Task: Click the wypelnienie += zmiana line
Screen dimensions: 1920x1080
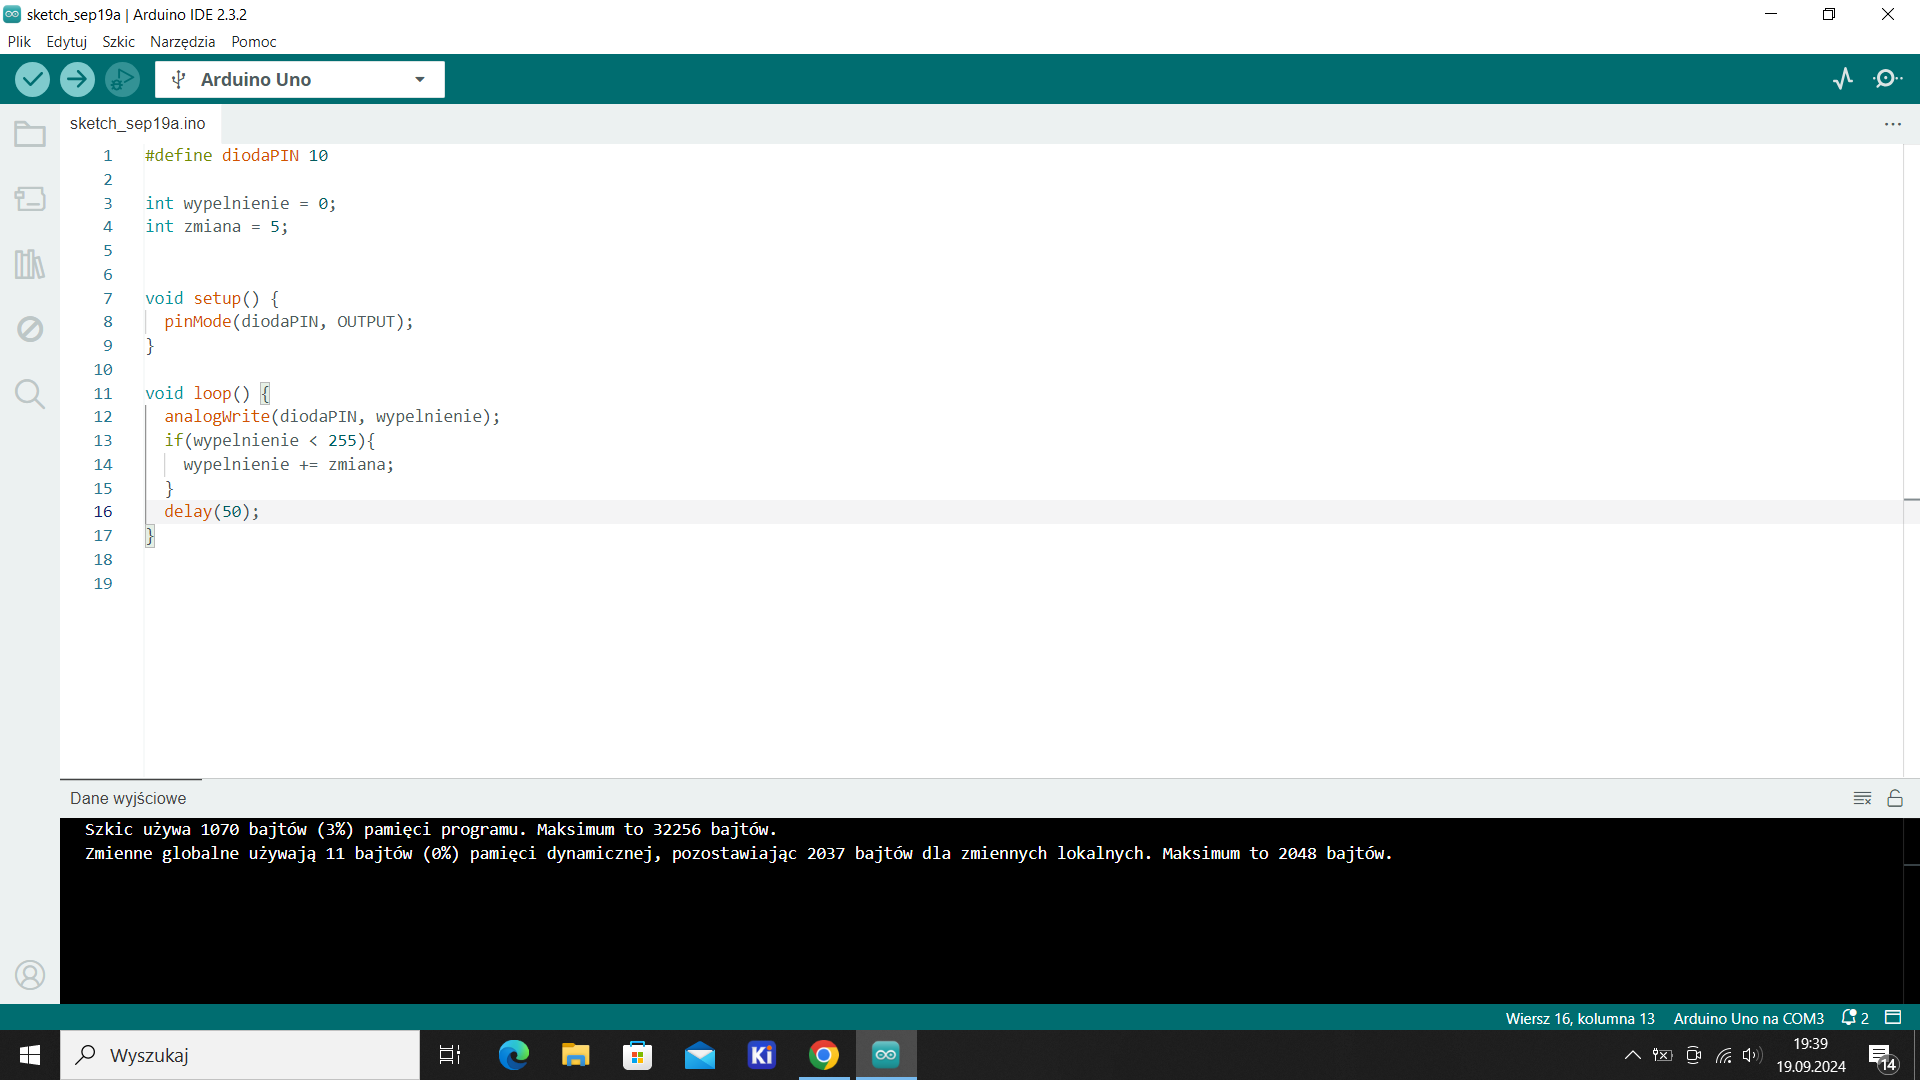Action: (289, 465)
